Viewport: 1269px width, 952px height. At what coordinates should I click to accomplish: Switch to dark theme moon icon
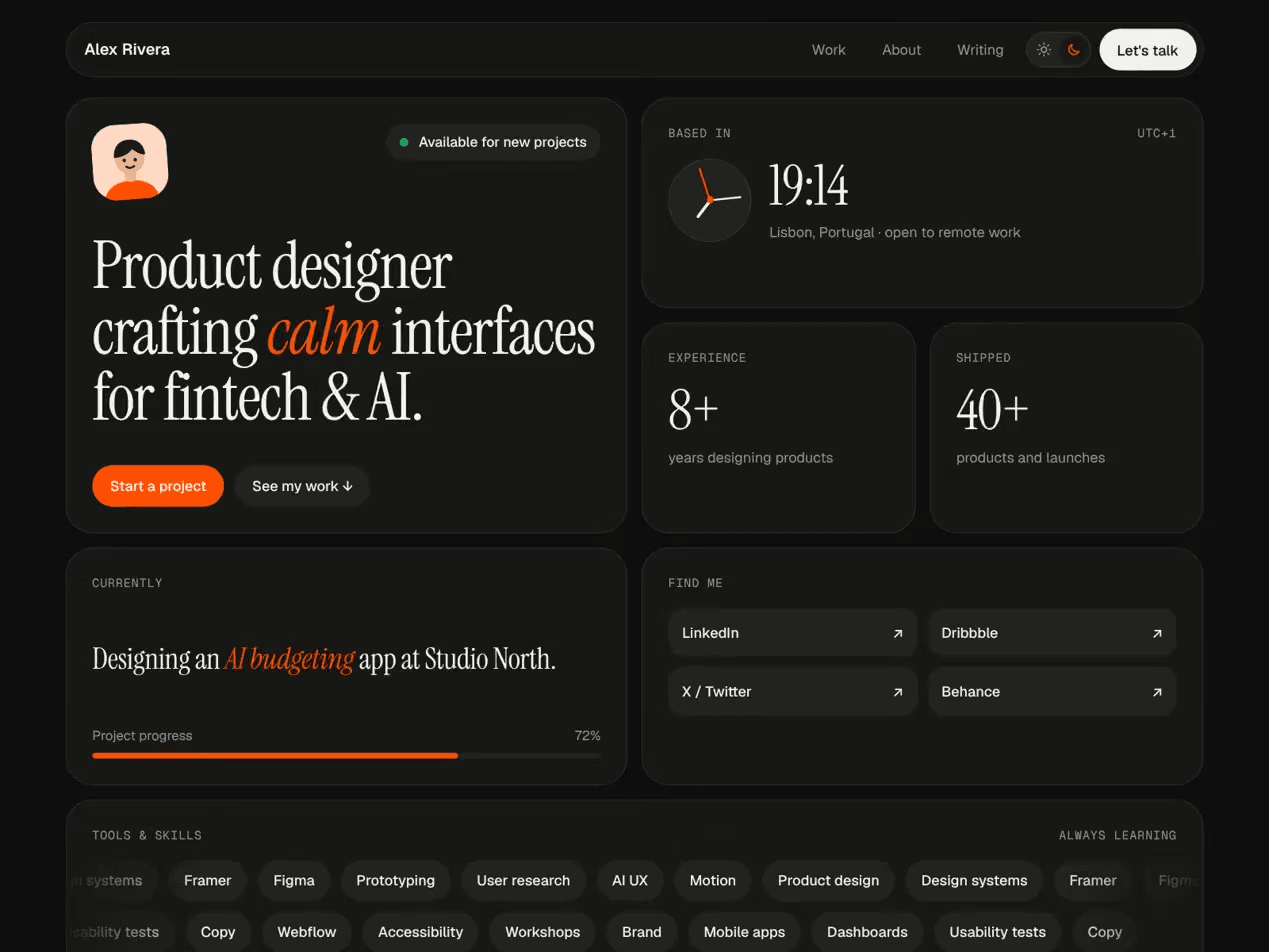1074,50
